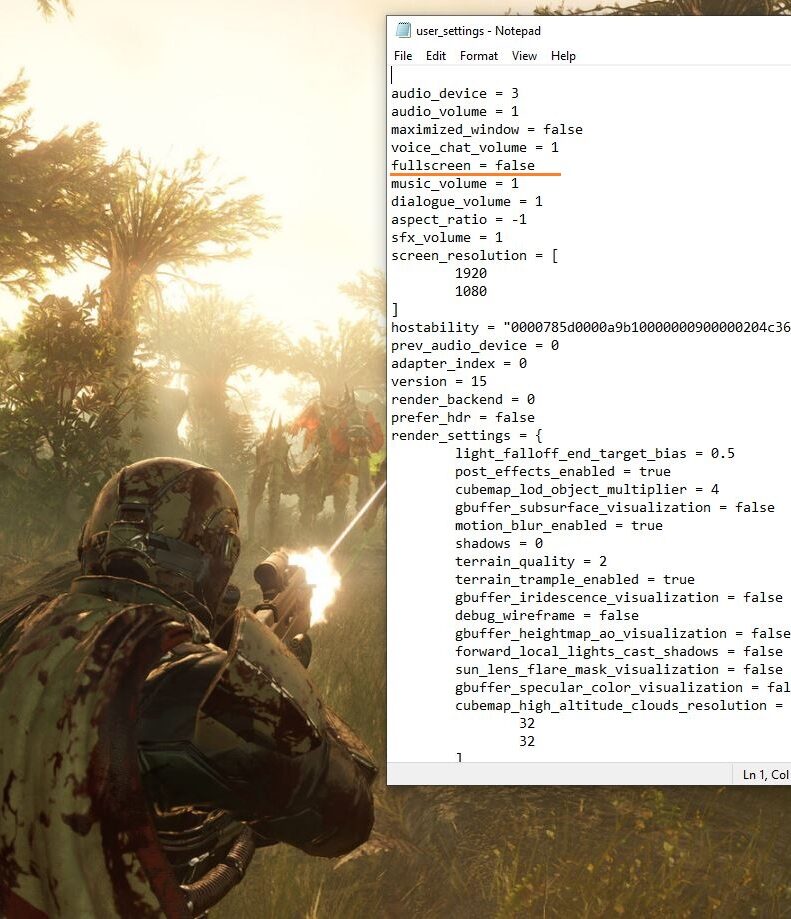
Task: Click the line "maximized_window = false"
Action: [487, 130]
